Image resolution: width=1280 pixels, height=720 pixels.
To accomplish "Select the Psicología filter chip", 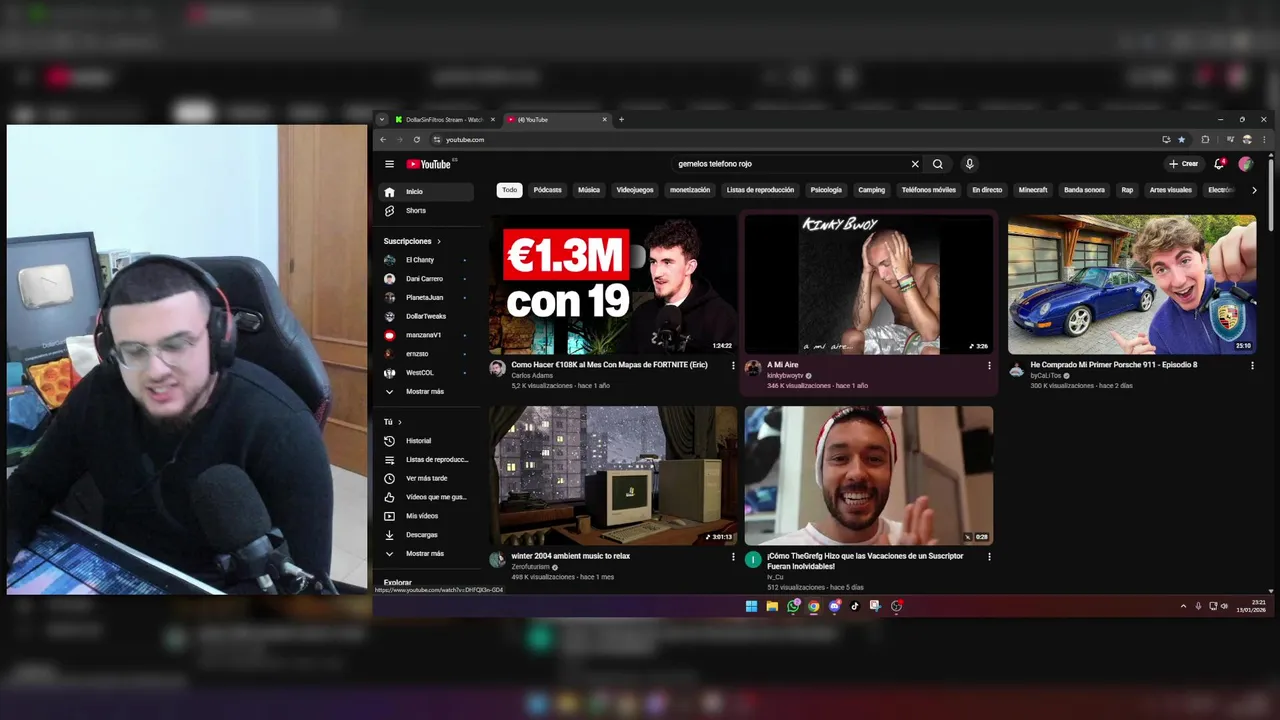I will (826, 190).
